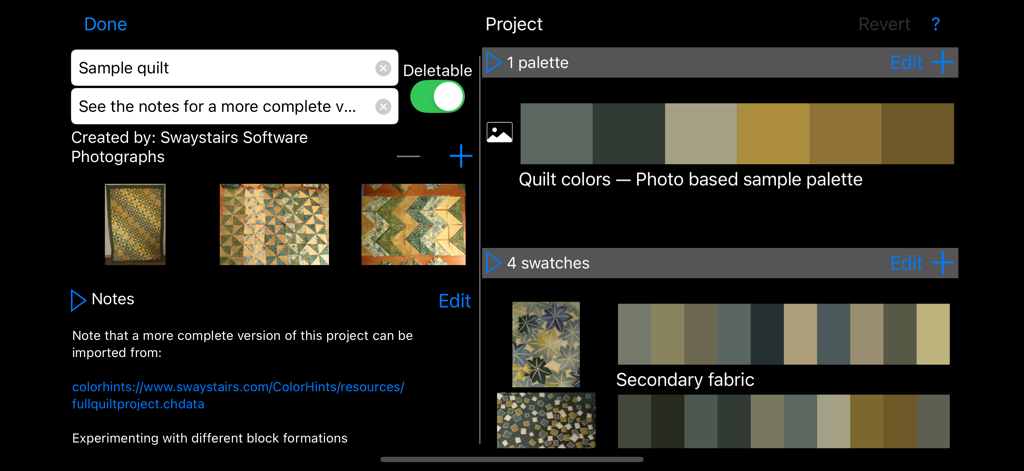Collapse the Notes section triangle
Screen dimensions: 1024x471
78,300
